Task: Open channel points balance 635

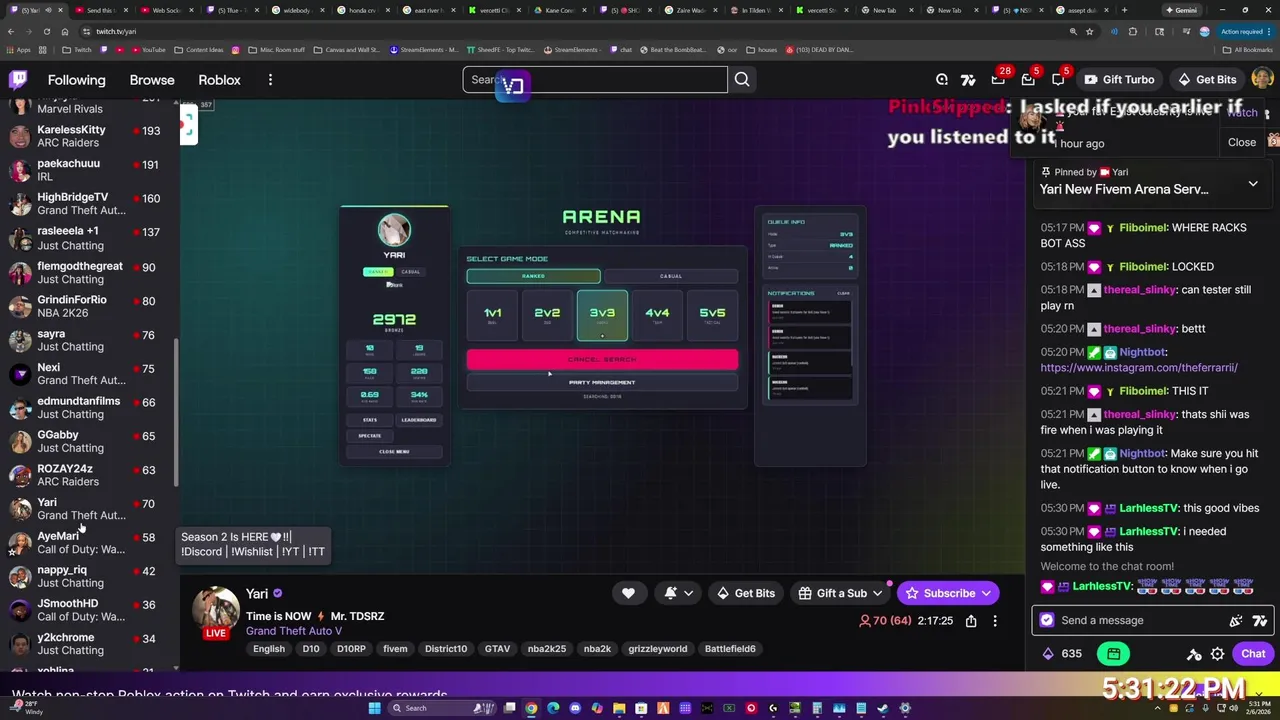Action: (1063, 654)
